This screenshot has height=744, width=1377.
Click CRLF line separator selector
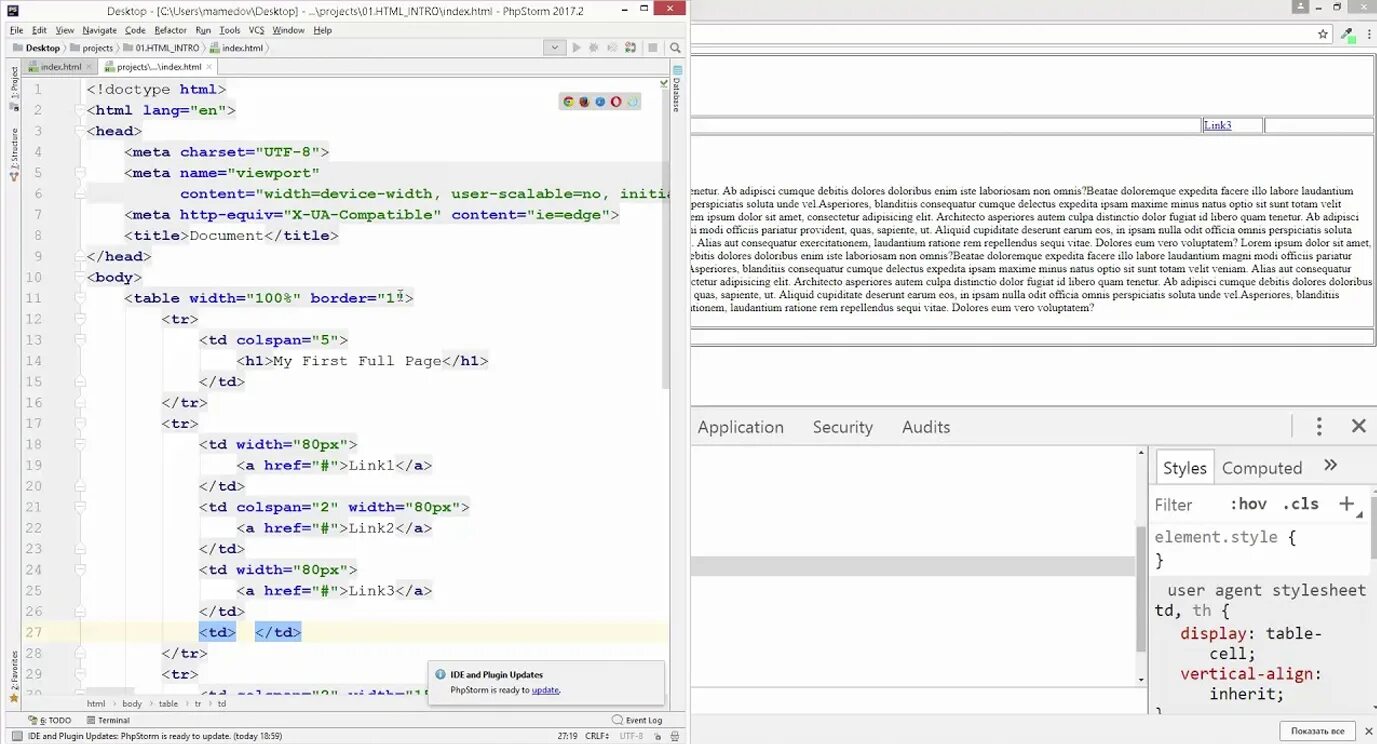[x=597, y=736]
